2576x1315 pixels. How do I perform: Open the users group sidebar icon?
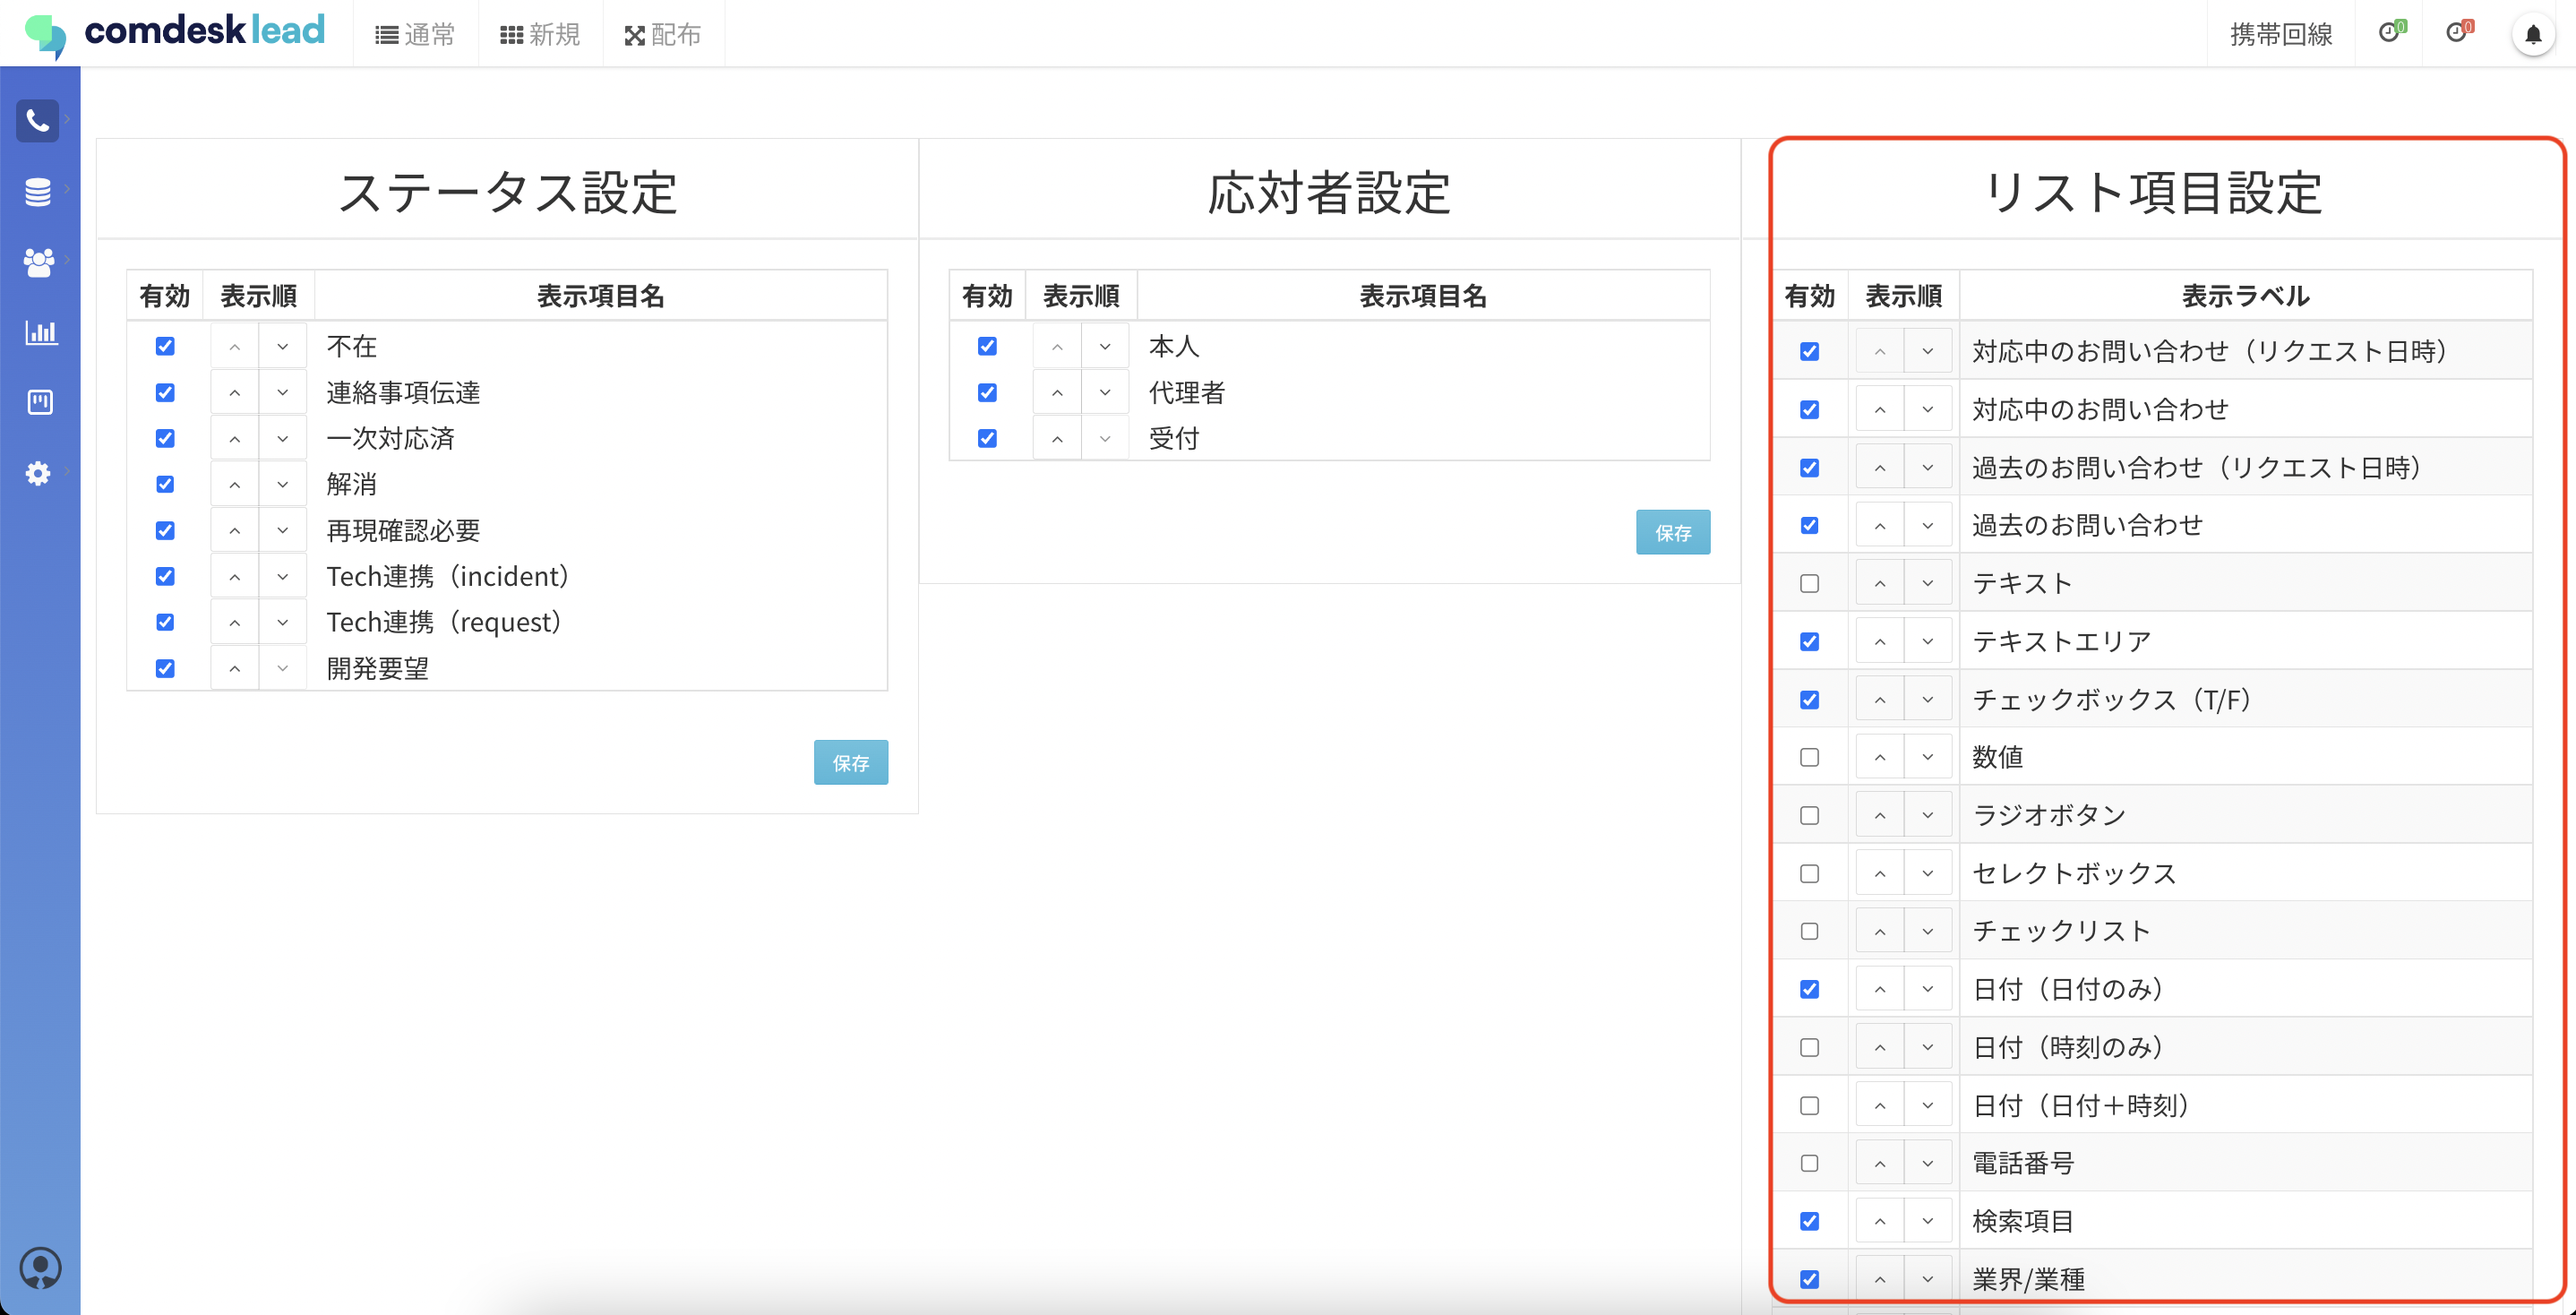coord(38,262)
